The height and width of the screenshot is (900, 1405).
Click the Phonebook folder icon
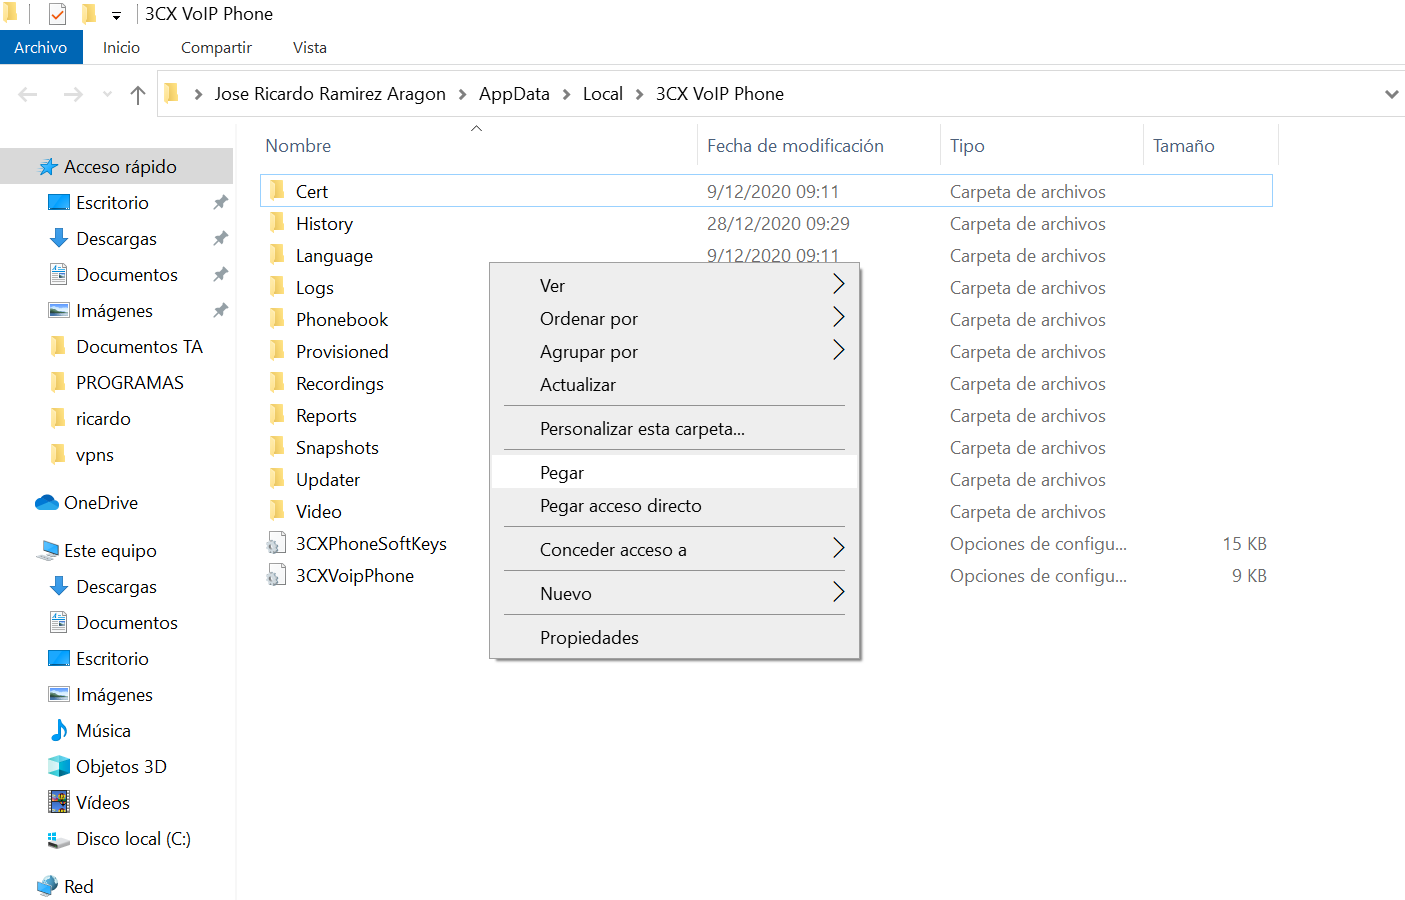(x=277, y=319)
